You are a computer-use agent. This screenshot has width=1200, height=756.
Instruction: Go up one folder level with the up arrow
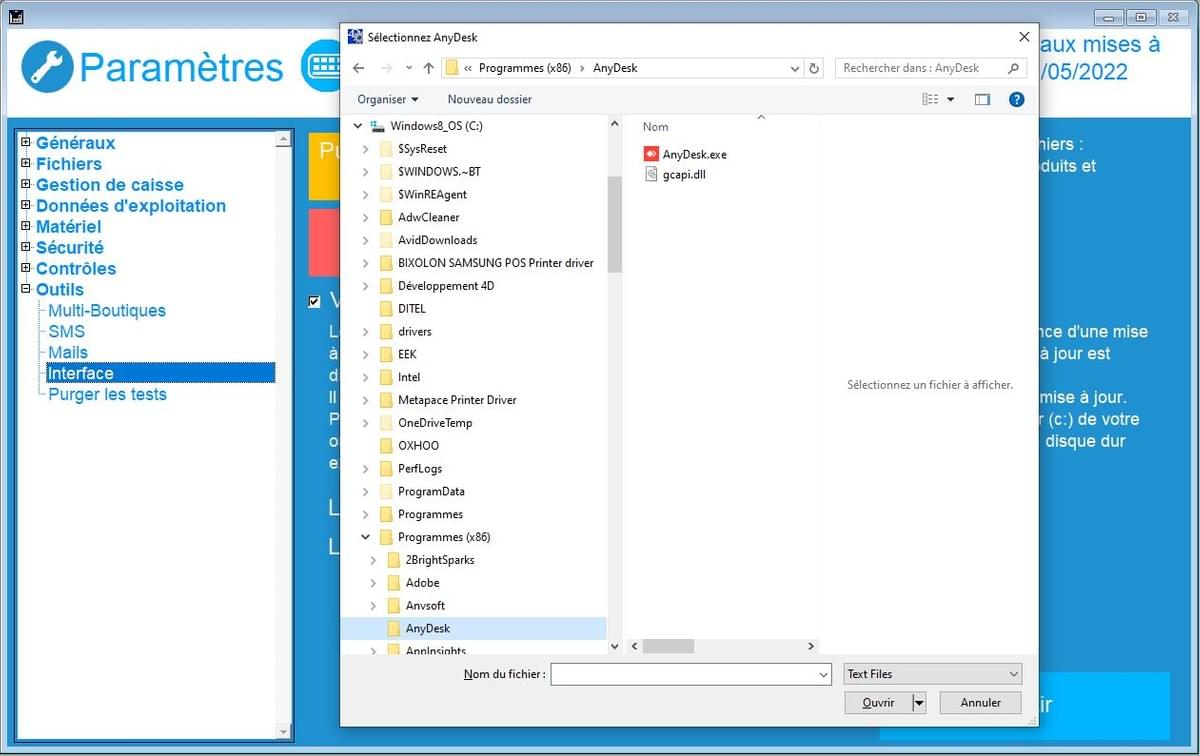click(429, 68)
